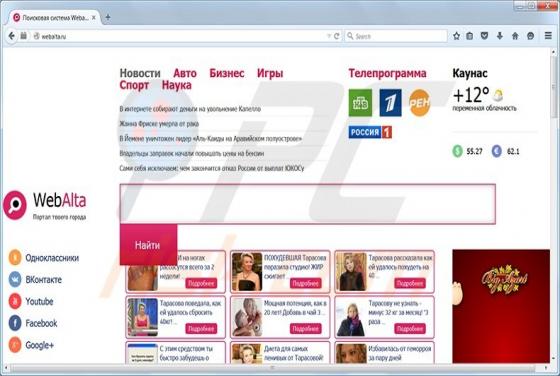Open news headline about Жанна Фриске
The image size is (560, 376).
(159, 124)
